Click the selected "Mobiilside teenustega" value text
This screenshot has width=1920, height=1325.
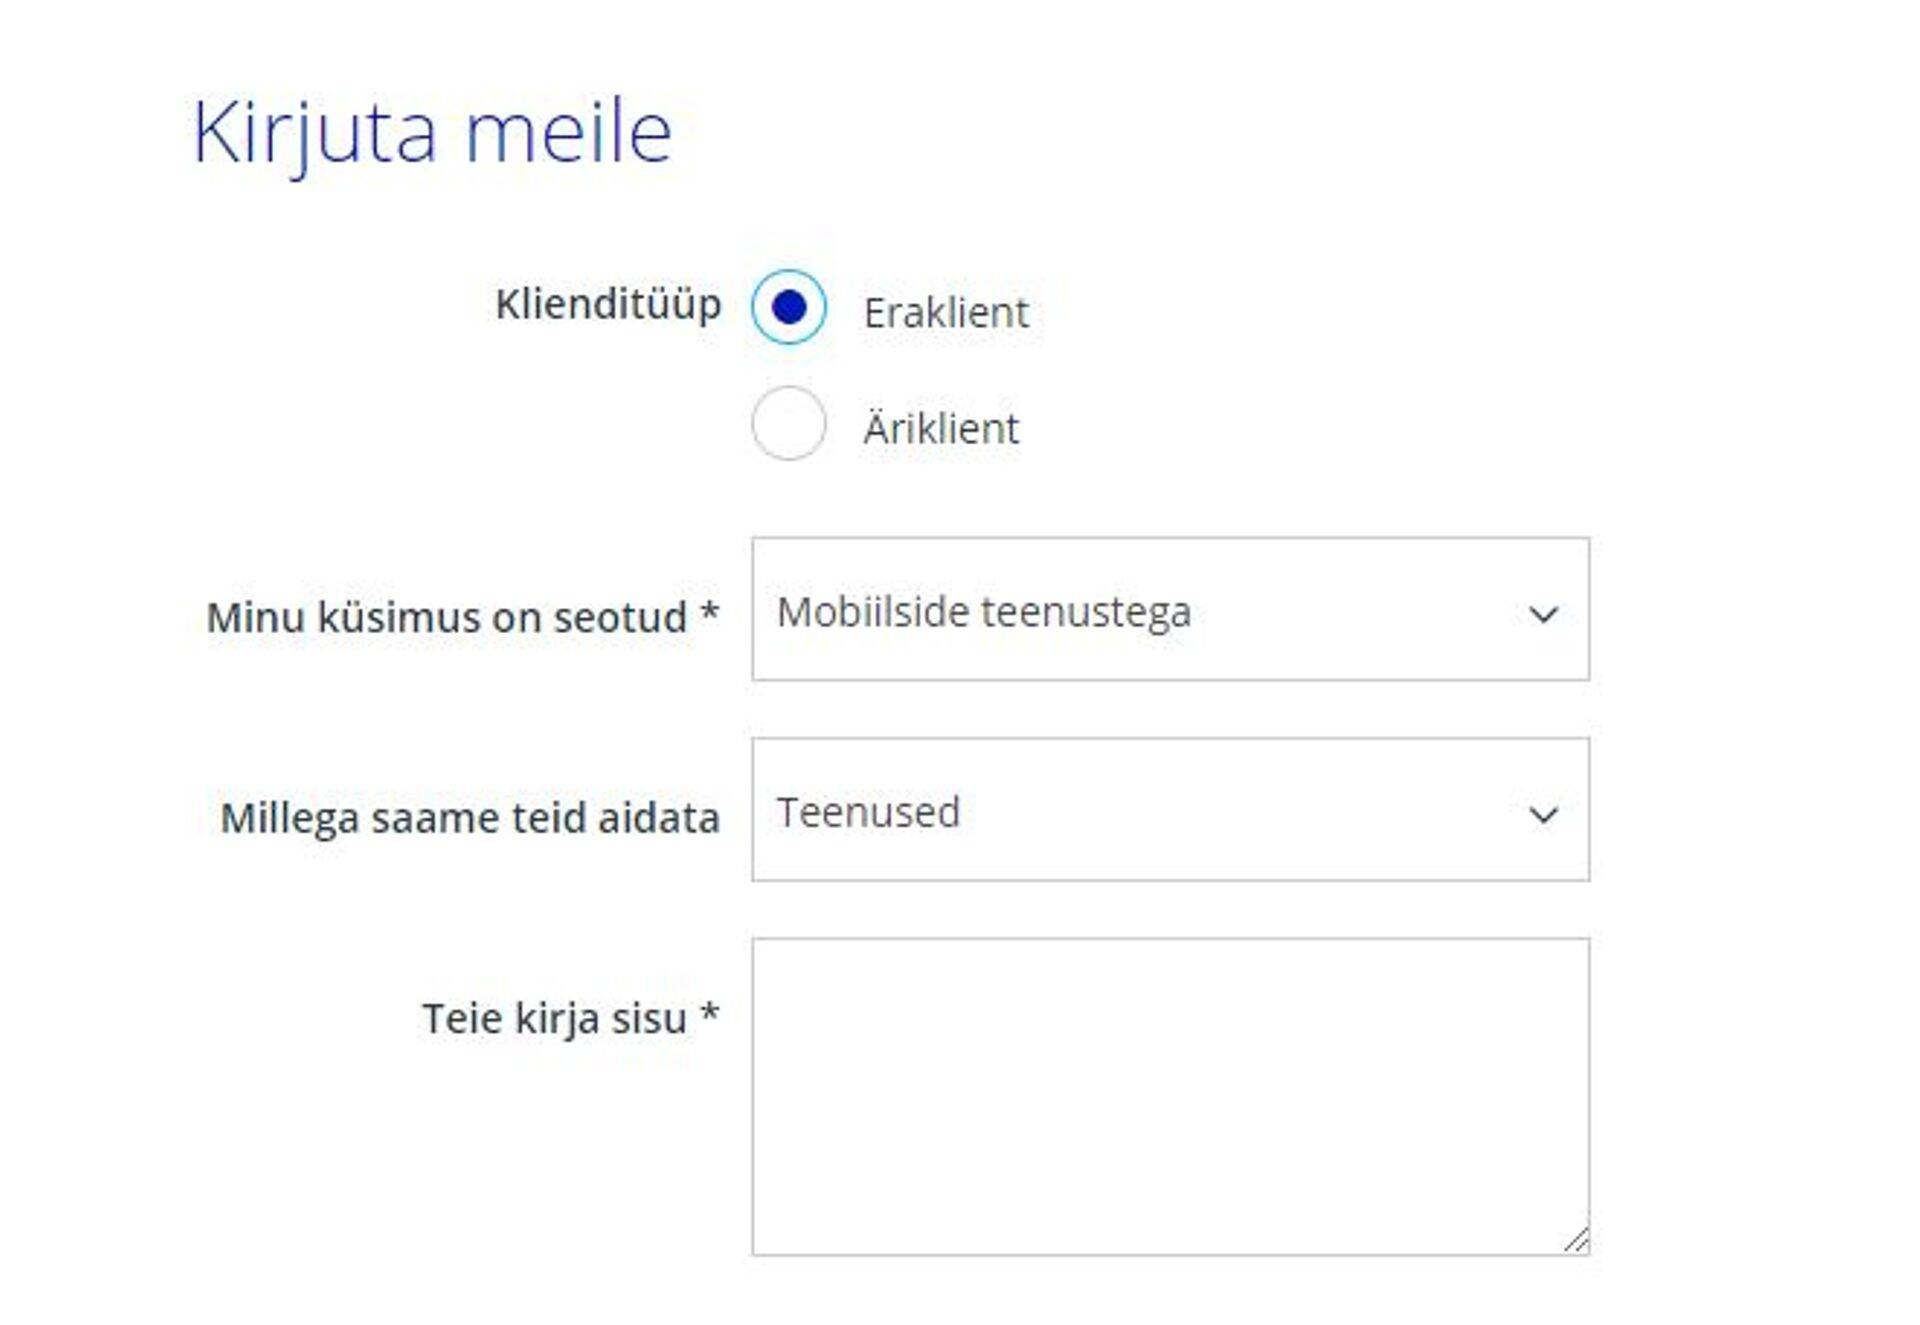coord(984,612)
